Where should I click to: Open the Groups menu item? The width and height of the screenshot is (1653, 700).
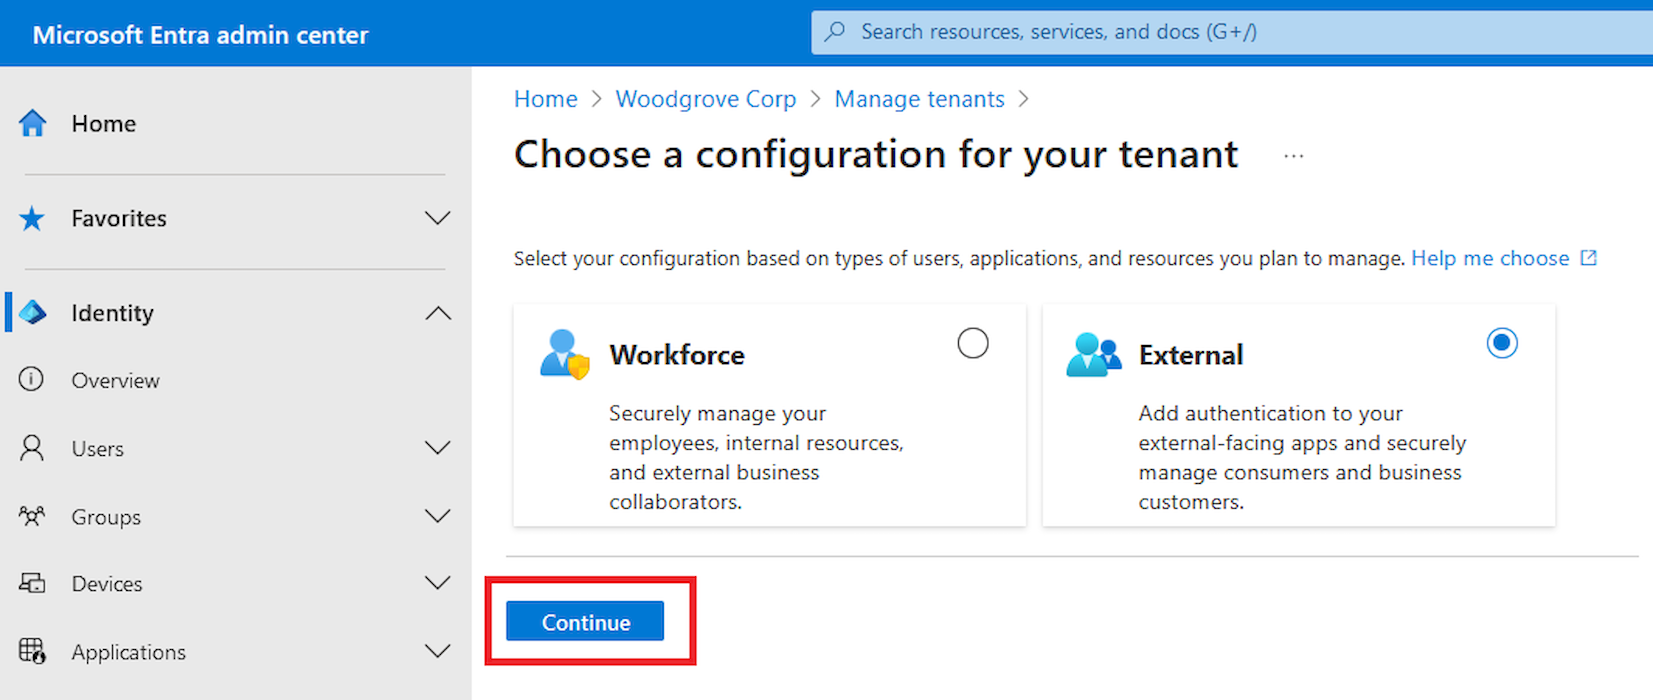pyautogui.click(x=106, y=517)
